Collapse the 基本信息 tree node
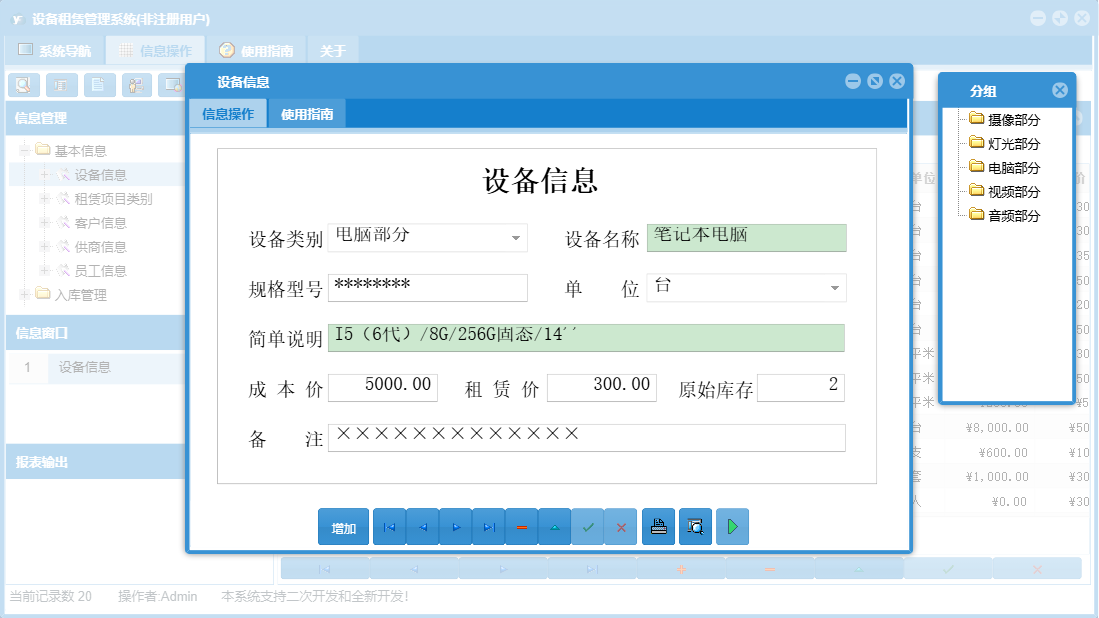 pyautogui.click(x=22, y=148)
